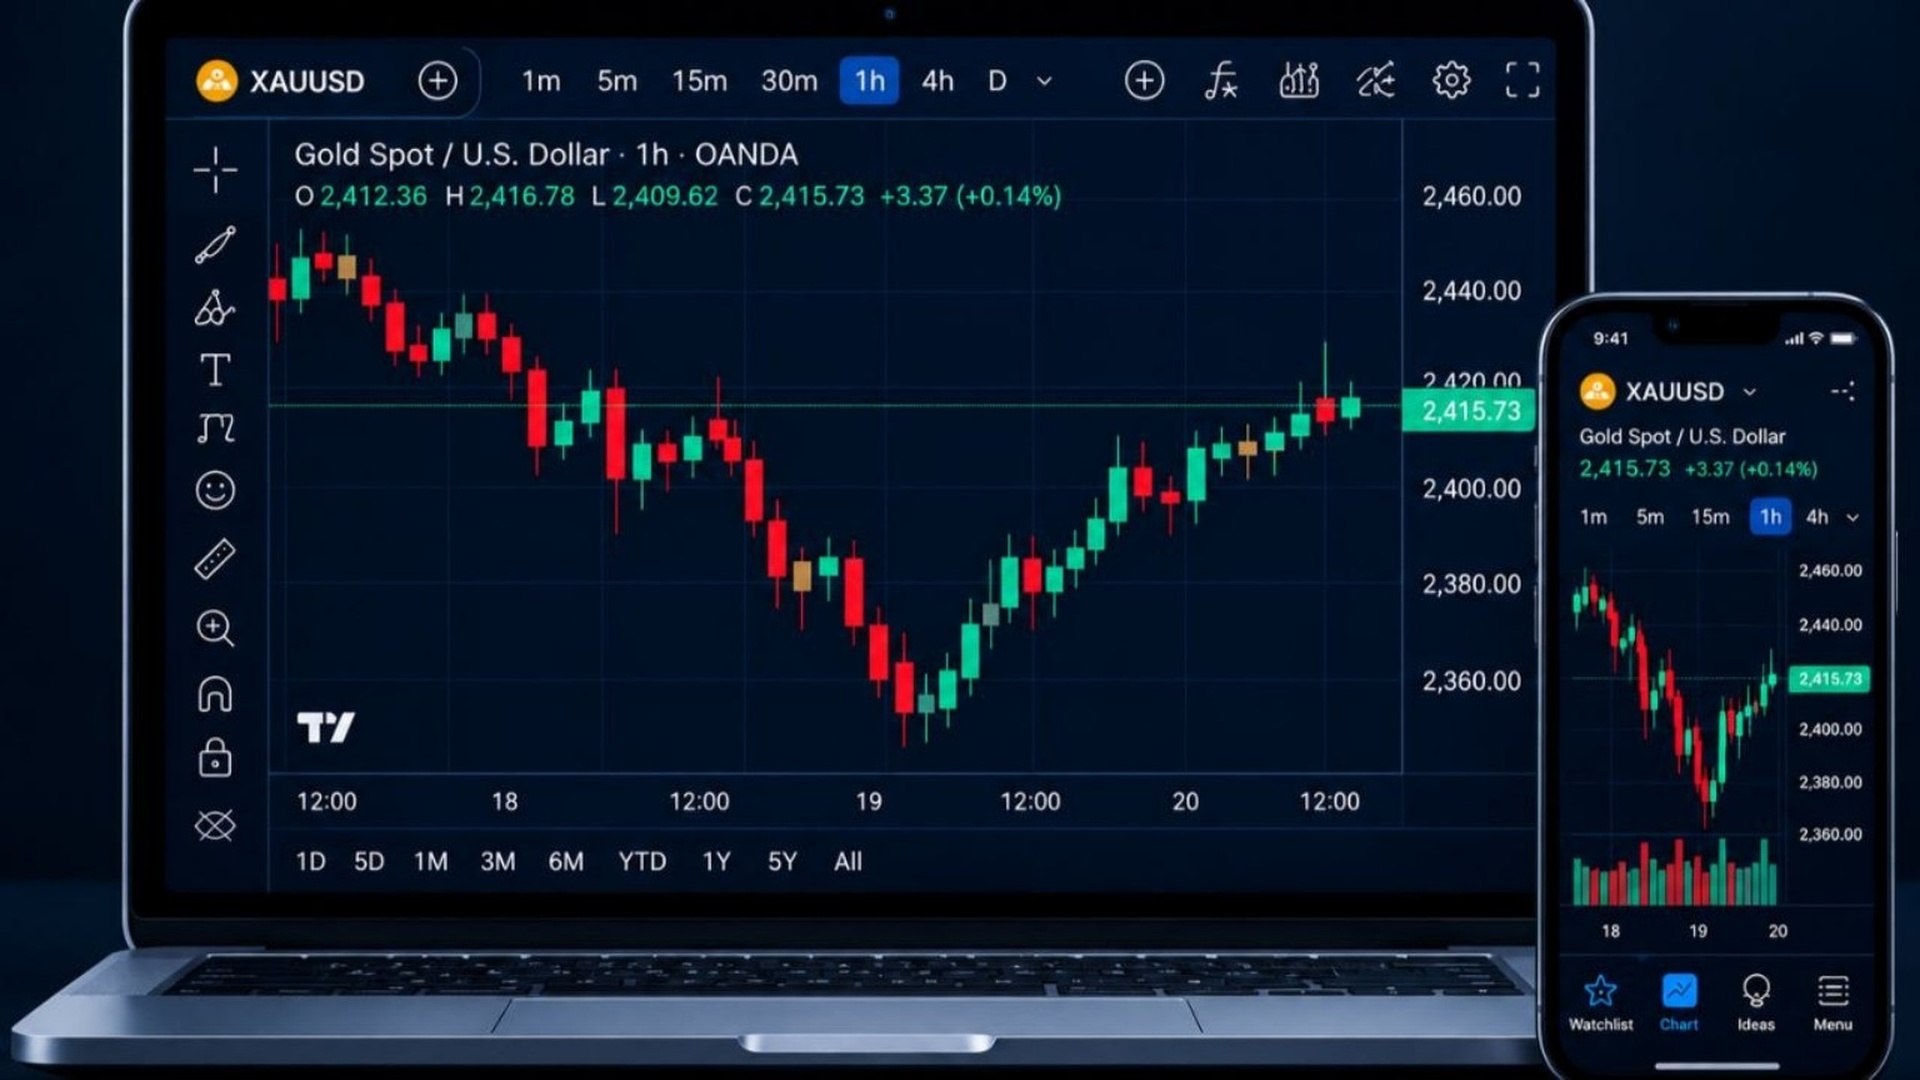Screen dimensions: 1920x1080
Task: Tap the gold symbol icon on phone
Action: (1597, 391)
